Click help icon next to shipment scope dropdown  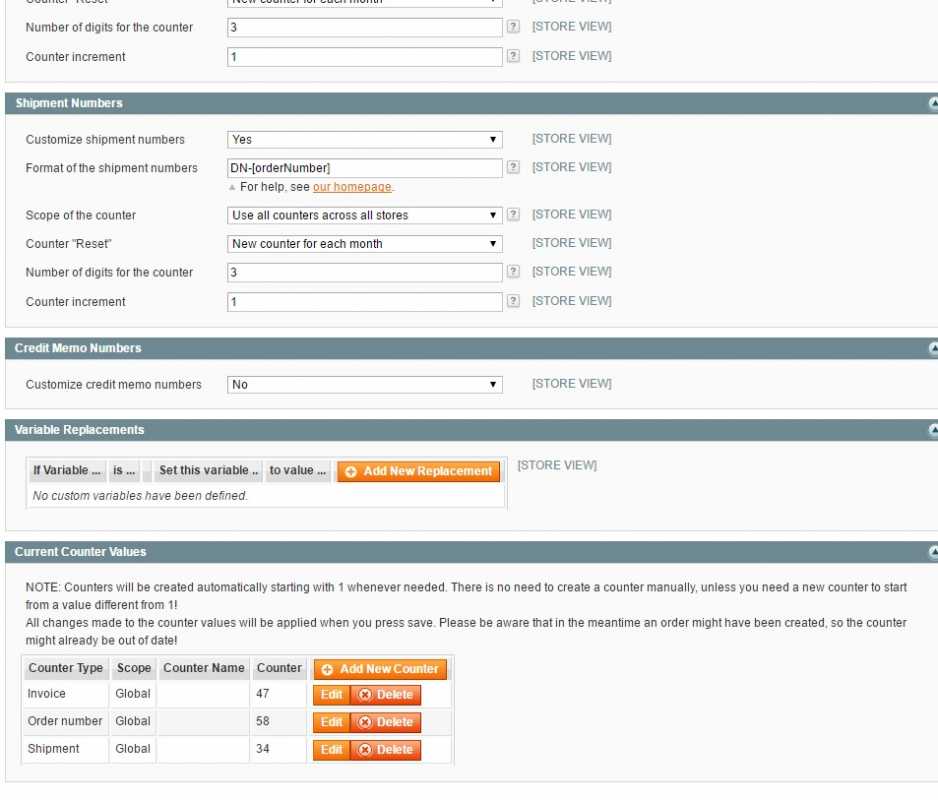[x=513, y=215]
